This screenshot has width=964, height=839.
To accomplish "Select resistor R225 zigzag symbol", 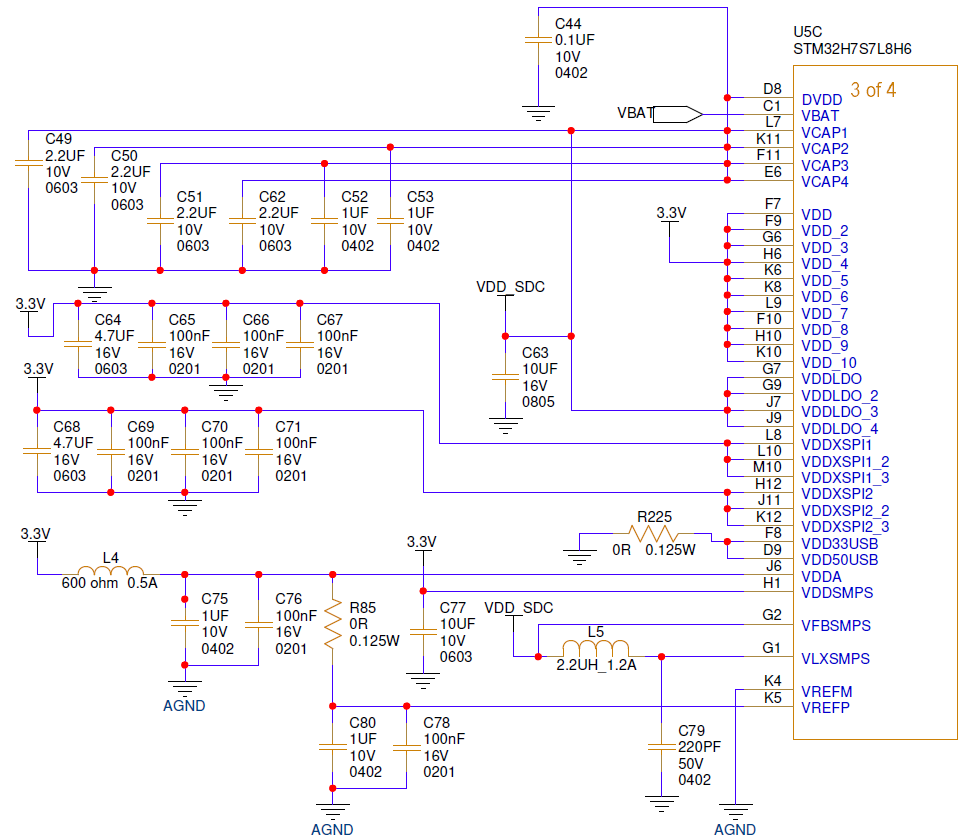I will click(x=654, y=534).
